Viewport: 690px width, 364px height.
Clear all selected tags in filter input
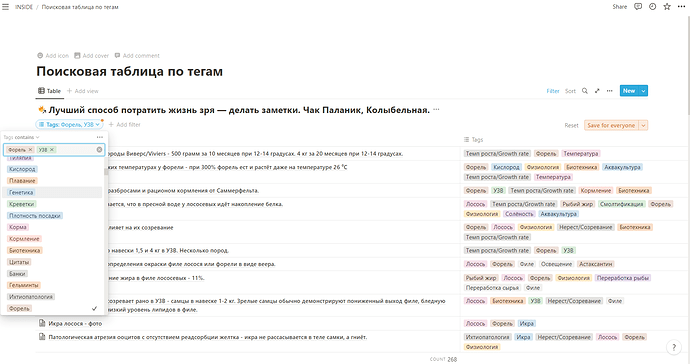coord(99,150)
